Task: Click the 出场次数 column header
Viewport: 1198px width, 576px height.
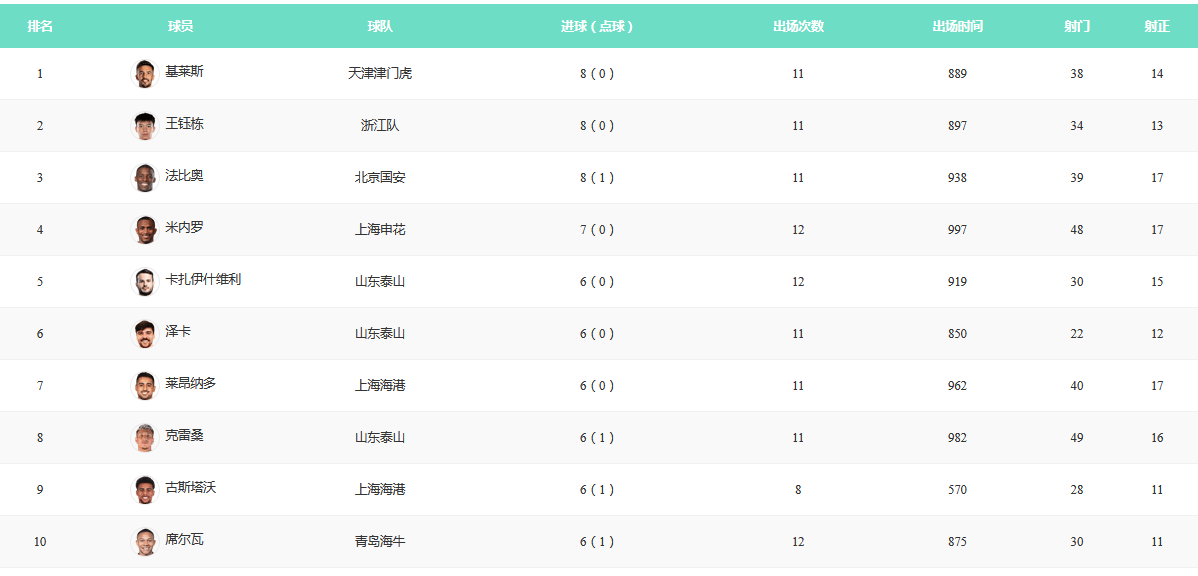Action: (x=798, y=27)
